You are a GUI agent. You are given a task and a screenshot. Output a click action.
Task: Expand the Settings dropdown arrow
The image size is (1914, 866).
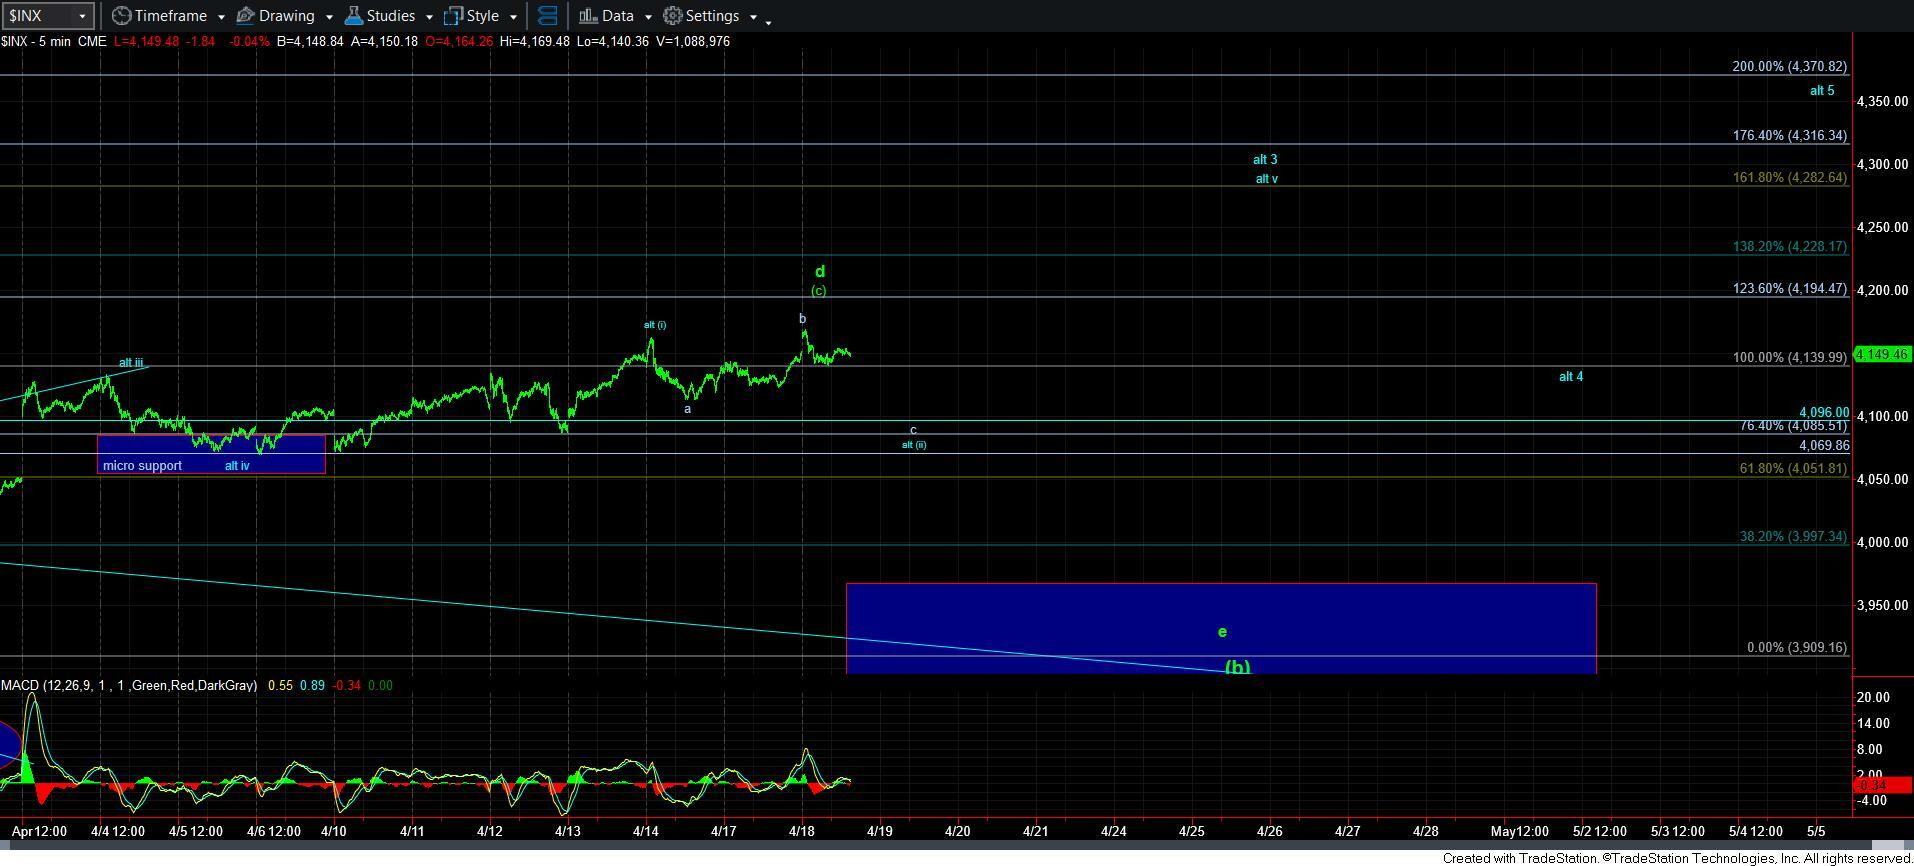[752, 18]
